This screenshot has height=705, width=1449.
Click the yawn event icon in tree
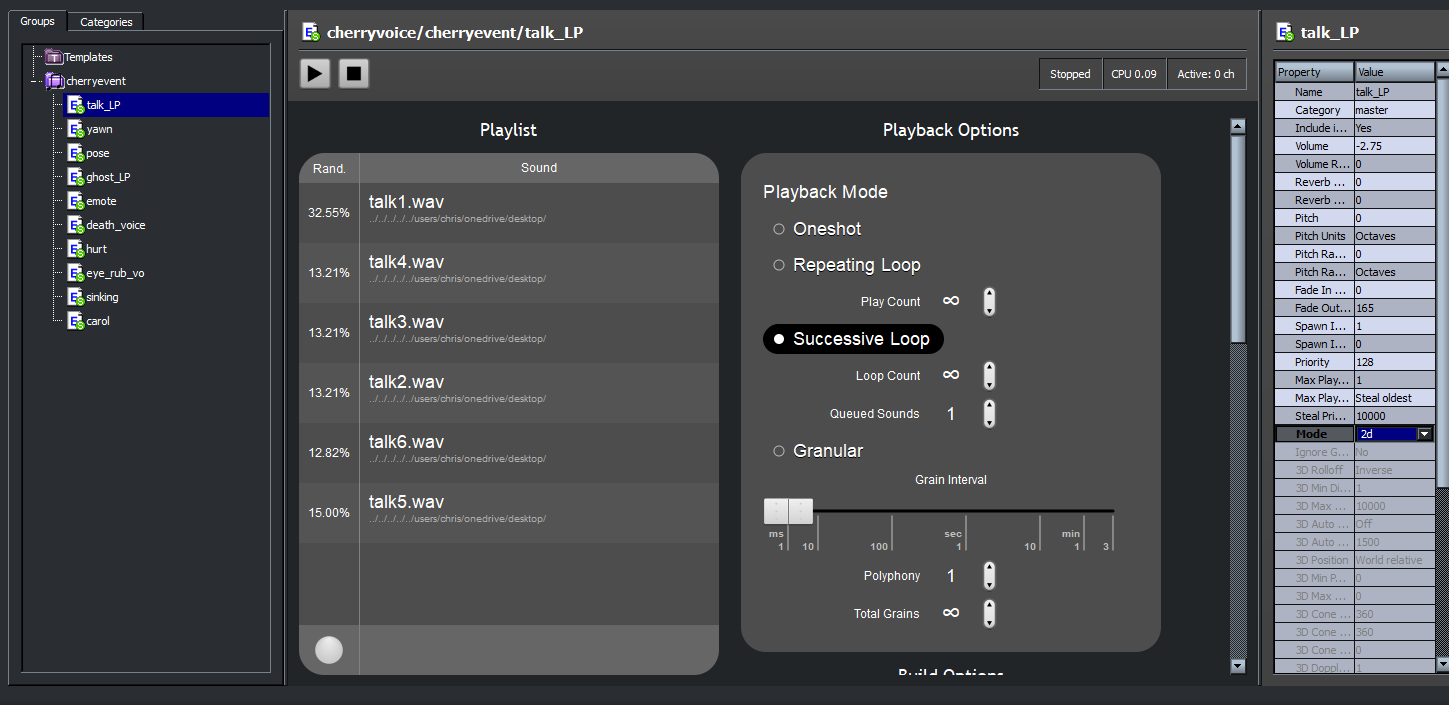click(75, 129)
